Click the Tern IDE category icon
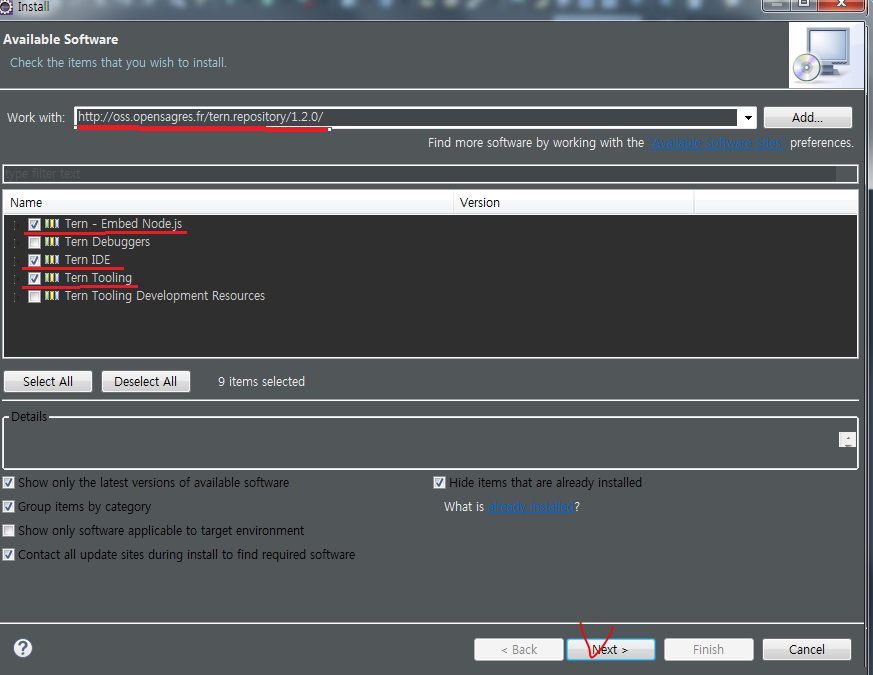Viewport: 873px width, 675px height. 52,260
